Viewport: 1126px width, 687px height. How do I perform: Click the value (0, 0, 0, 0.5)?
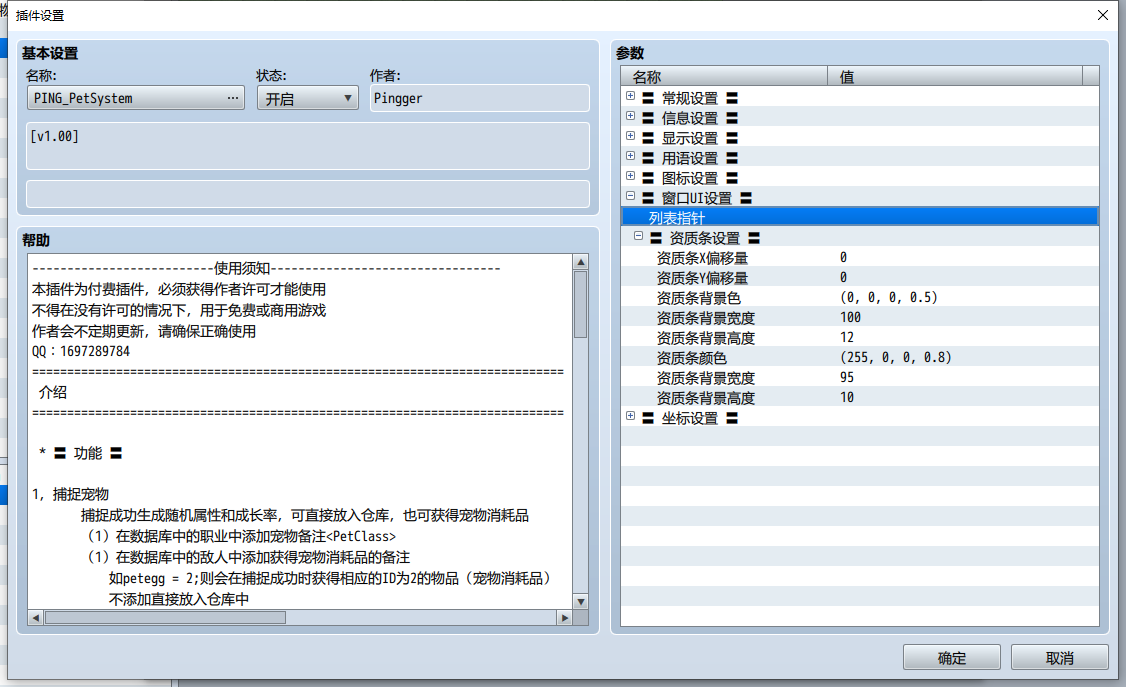tap(888, 297)
